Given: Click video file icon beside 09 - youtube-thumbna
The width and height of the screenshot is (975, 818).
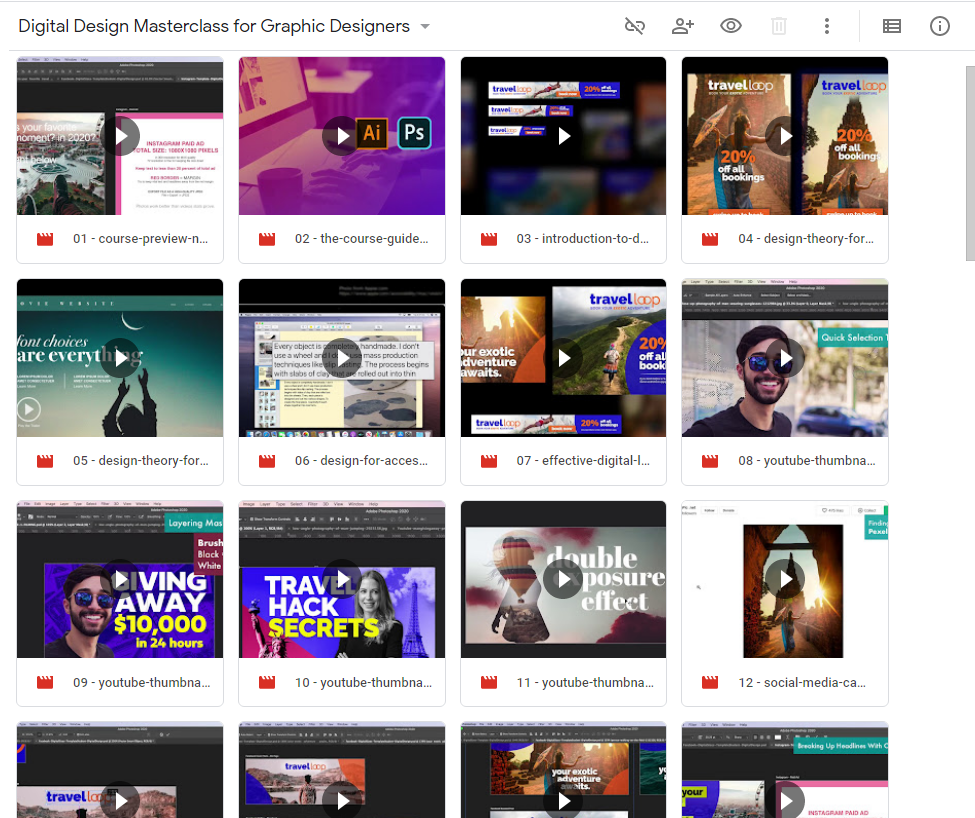Looking at the screenshot, I should 45,682.
